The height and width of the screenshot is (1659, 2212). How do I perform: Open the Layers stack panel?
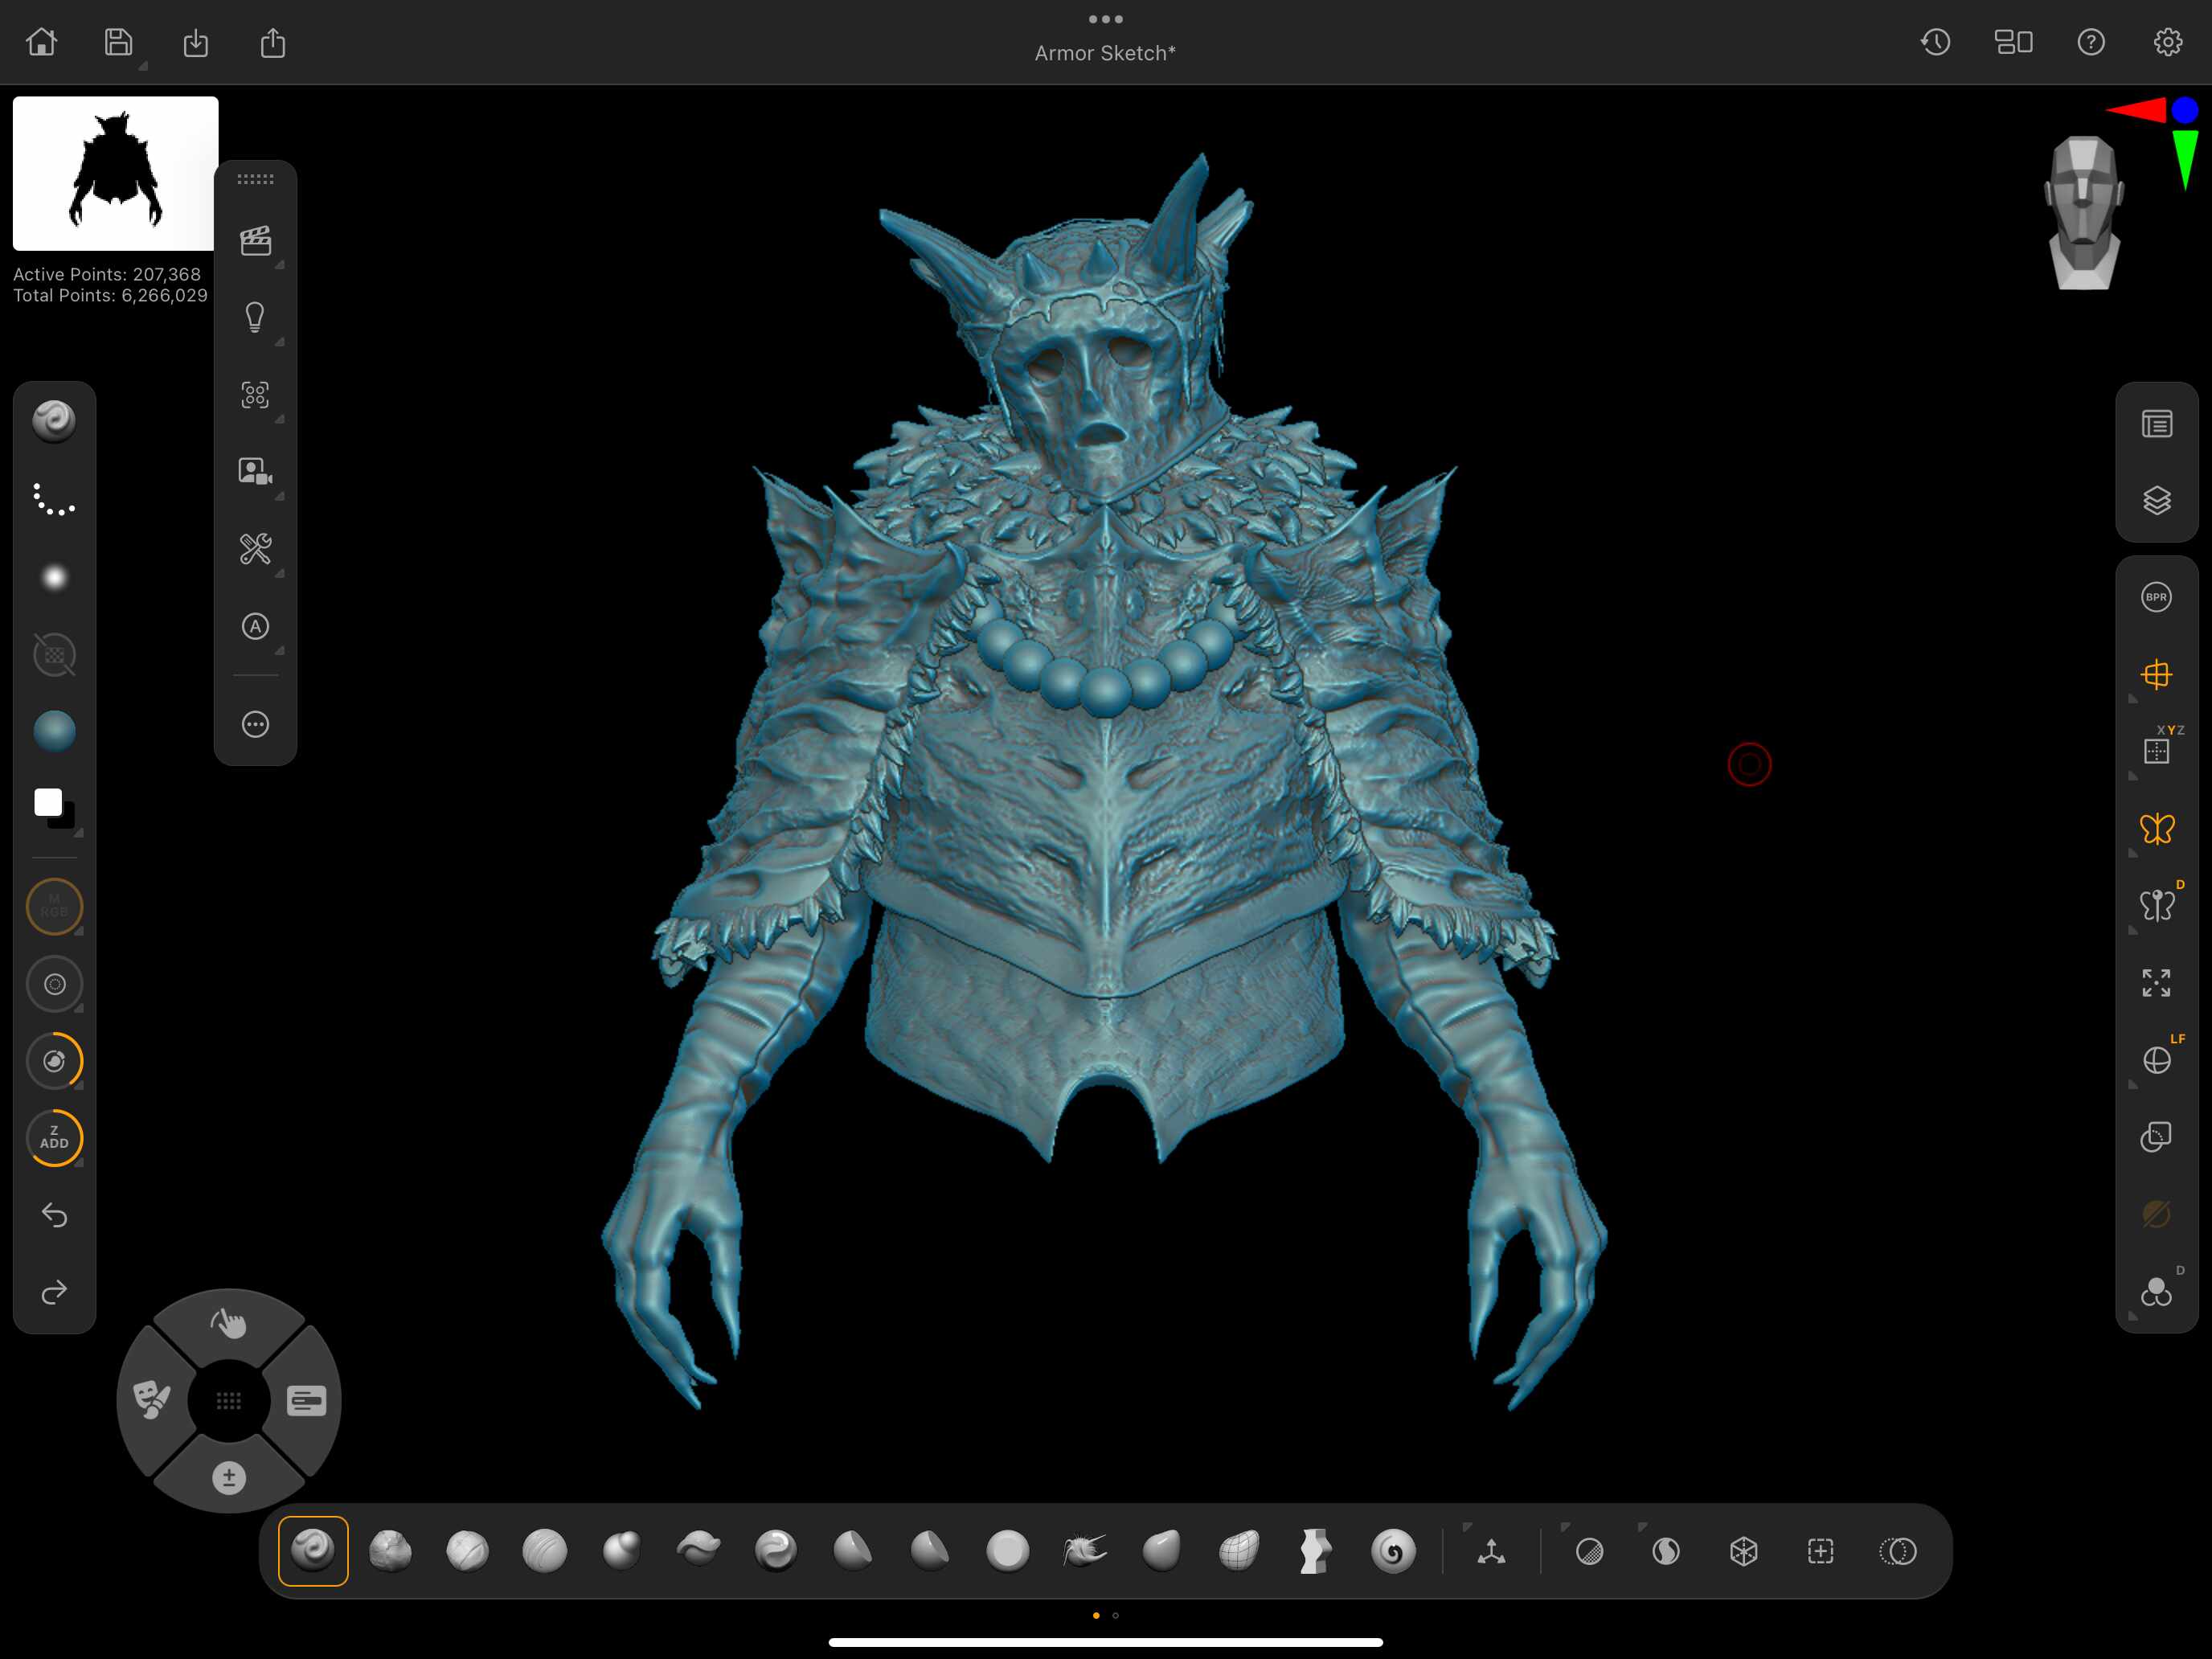2156,500
